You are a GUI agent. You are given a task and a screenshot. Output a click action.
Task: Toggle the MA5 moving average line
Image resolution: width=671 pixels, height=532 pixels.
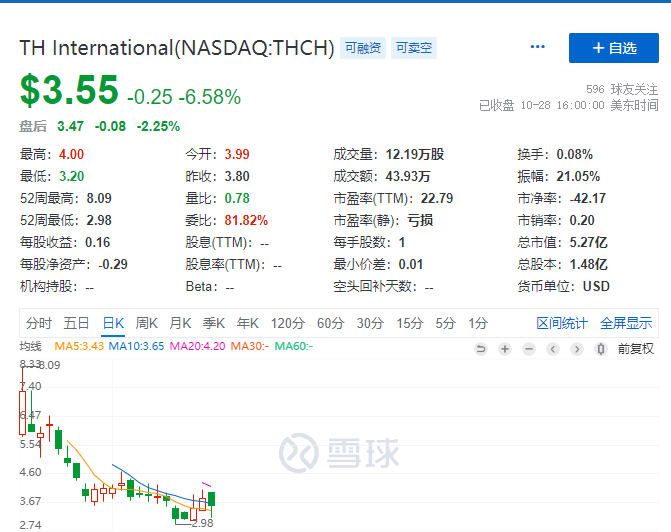[x=79, y=346]
